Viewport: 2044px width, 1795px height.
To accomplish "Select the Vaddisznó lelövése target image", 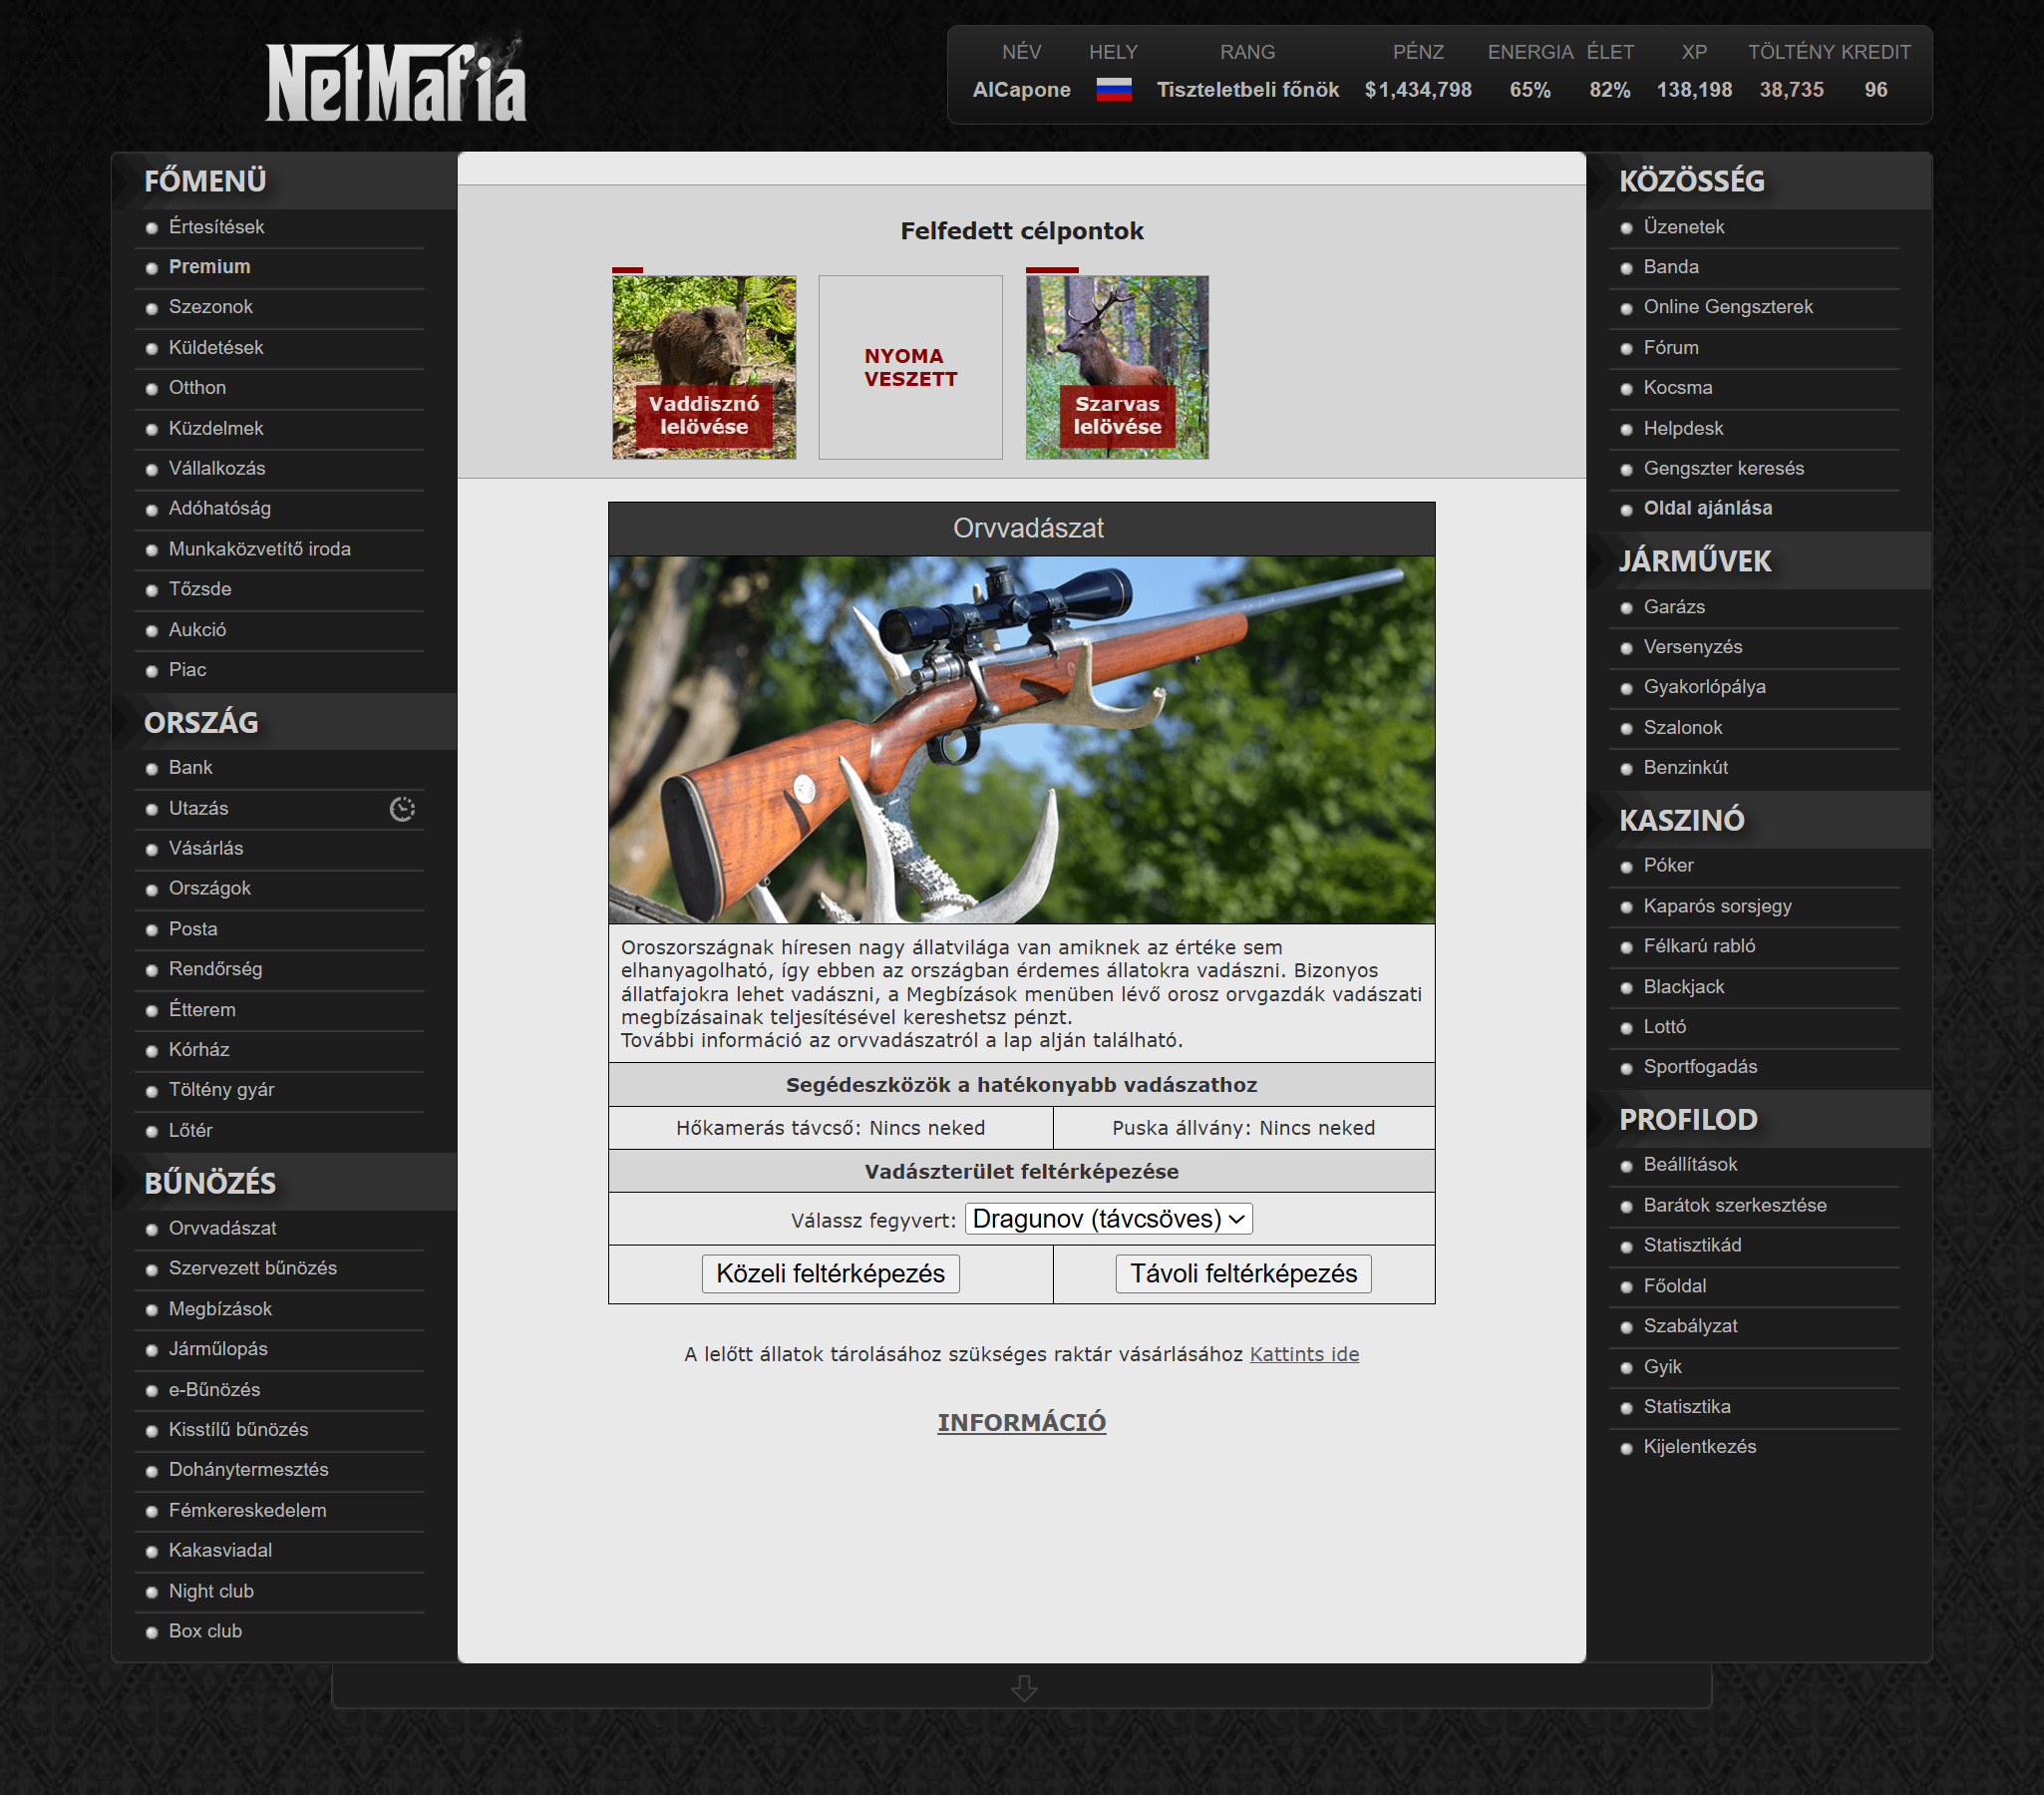I will (704, 367).
